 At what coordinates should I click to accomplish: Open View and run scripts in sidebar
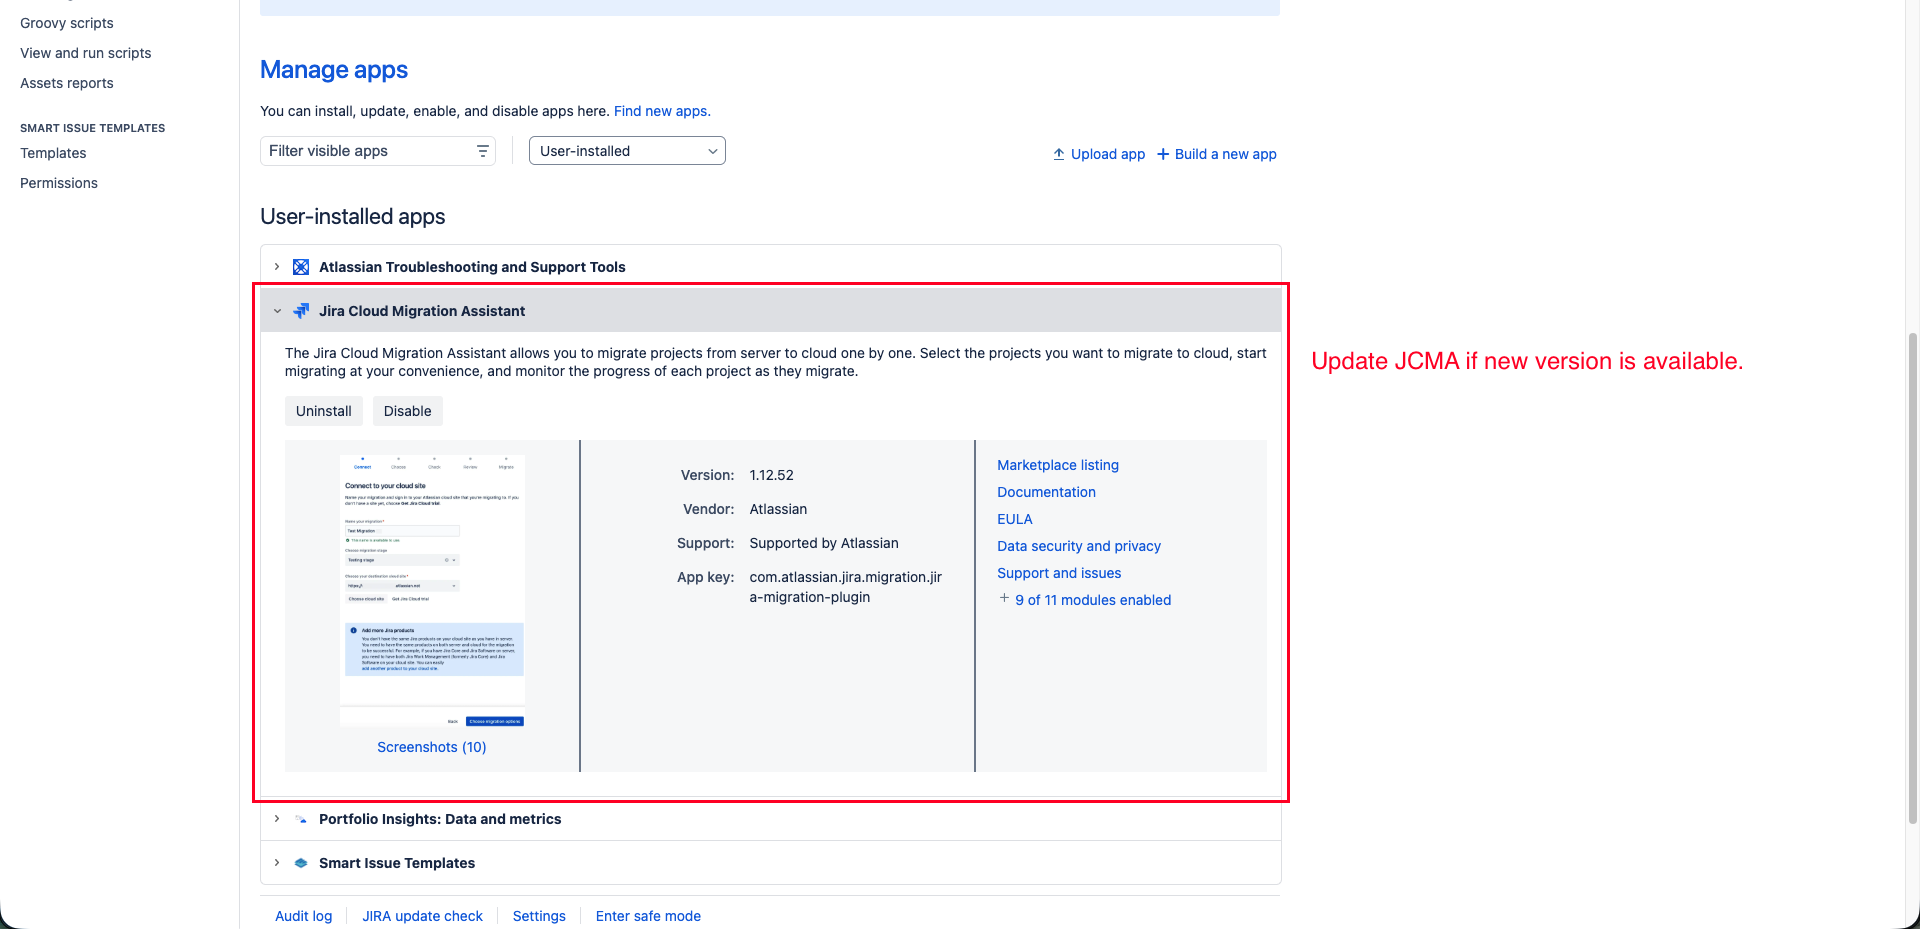(86, 53)
